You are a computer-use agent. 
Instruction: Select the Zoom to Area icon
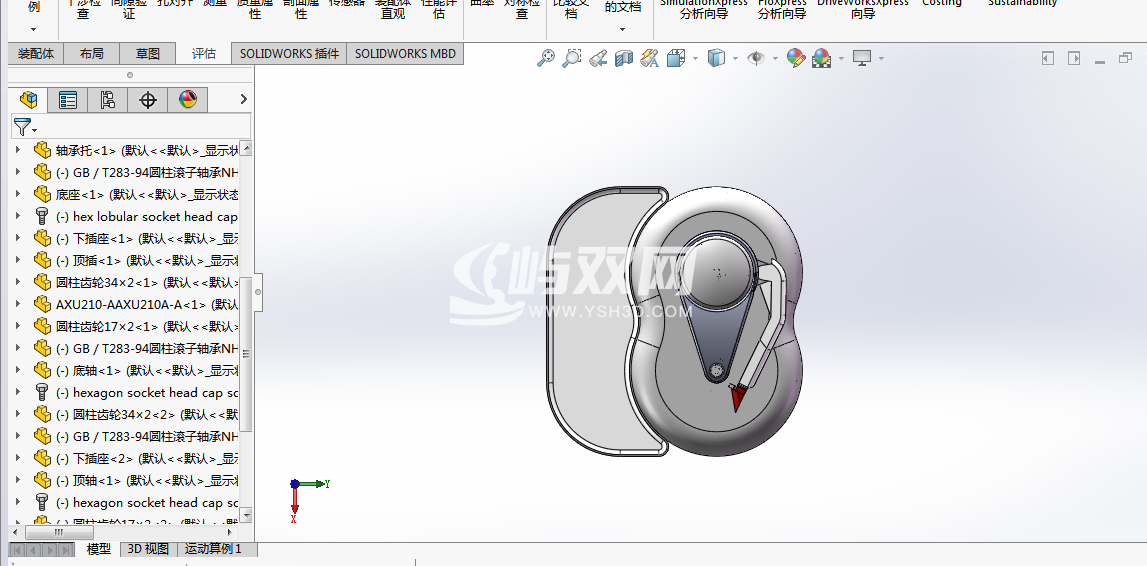coord(571,58)
